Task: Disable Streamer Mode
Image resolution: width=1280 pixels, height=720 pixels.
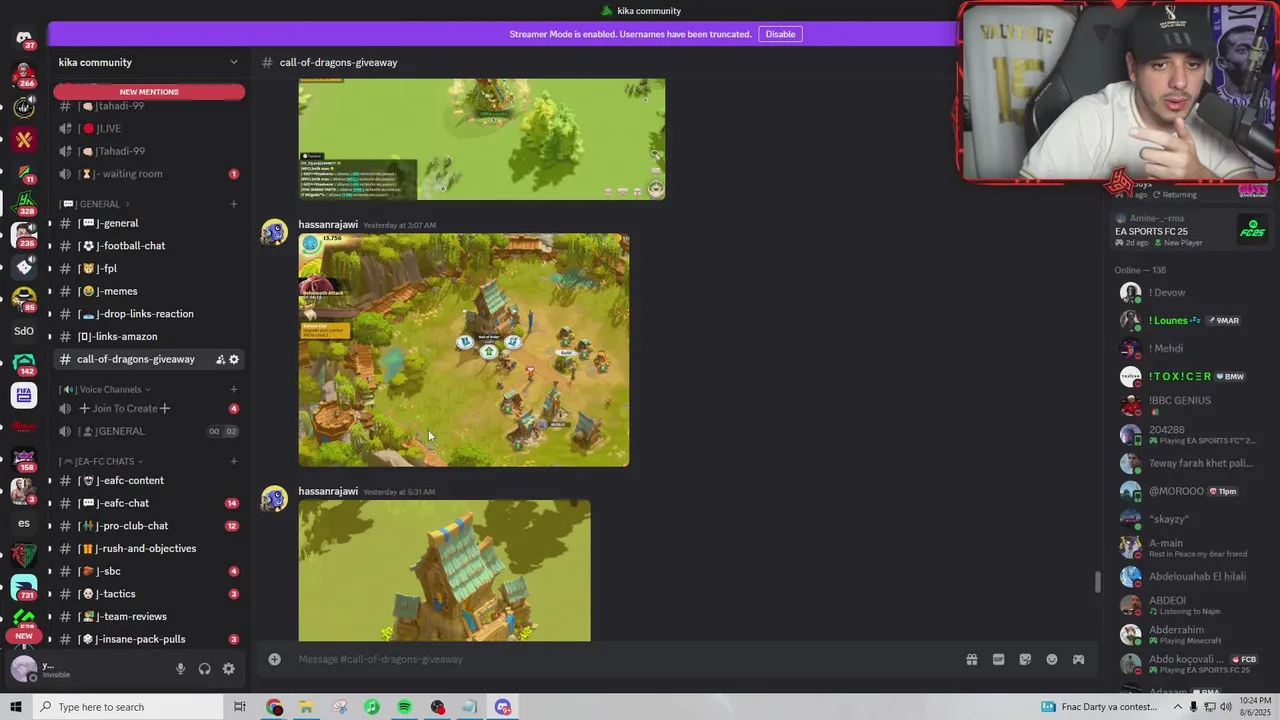Action: tap(780, 34)
